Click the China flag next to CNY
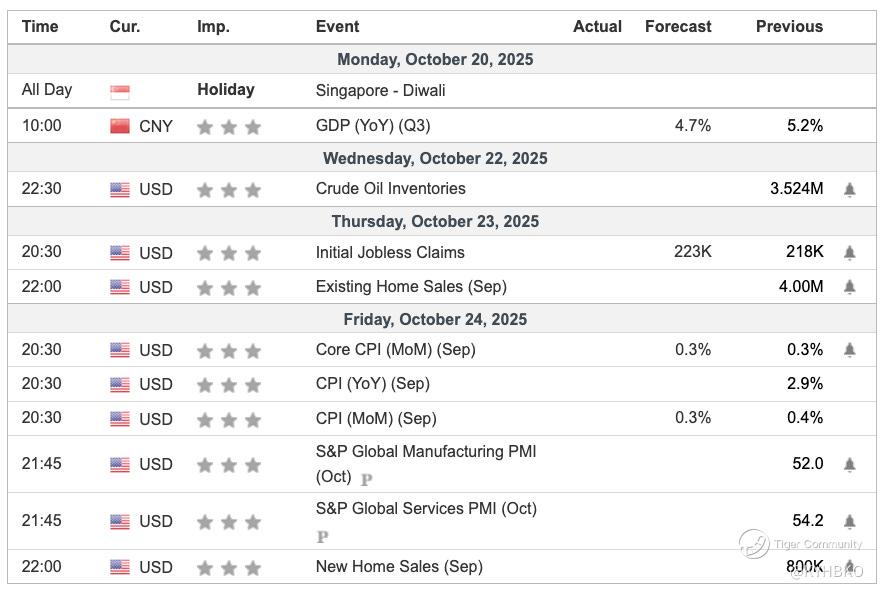This screenshot has width=880, height=592. tap(120, 126)
